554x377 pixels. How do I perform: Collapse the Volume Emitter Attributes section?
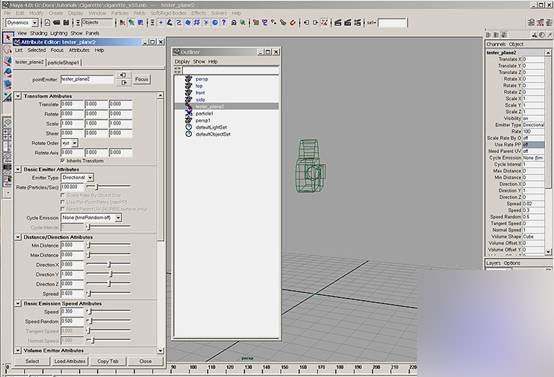(x=18, y=351)
